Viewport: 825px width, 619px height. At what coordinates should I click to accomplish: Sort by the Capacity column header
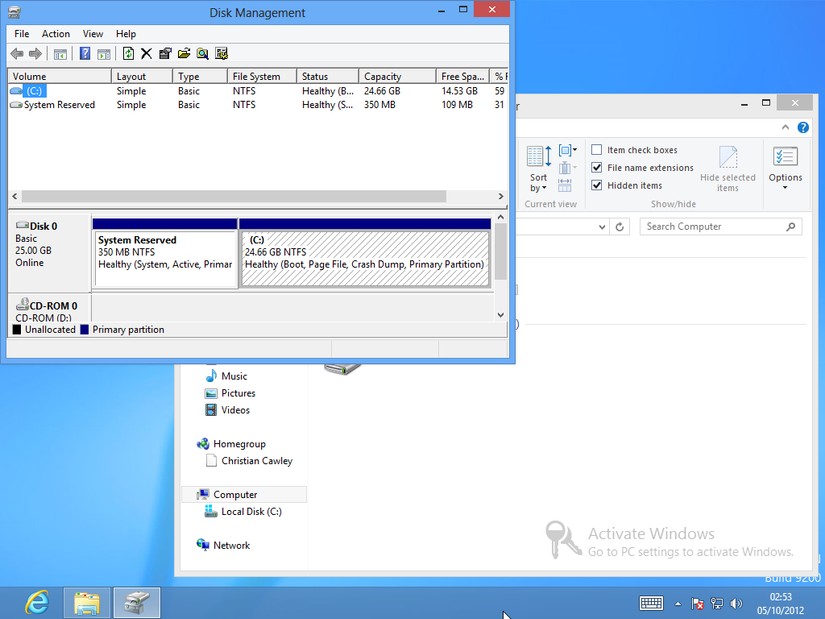click(397, 76)
